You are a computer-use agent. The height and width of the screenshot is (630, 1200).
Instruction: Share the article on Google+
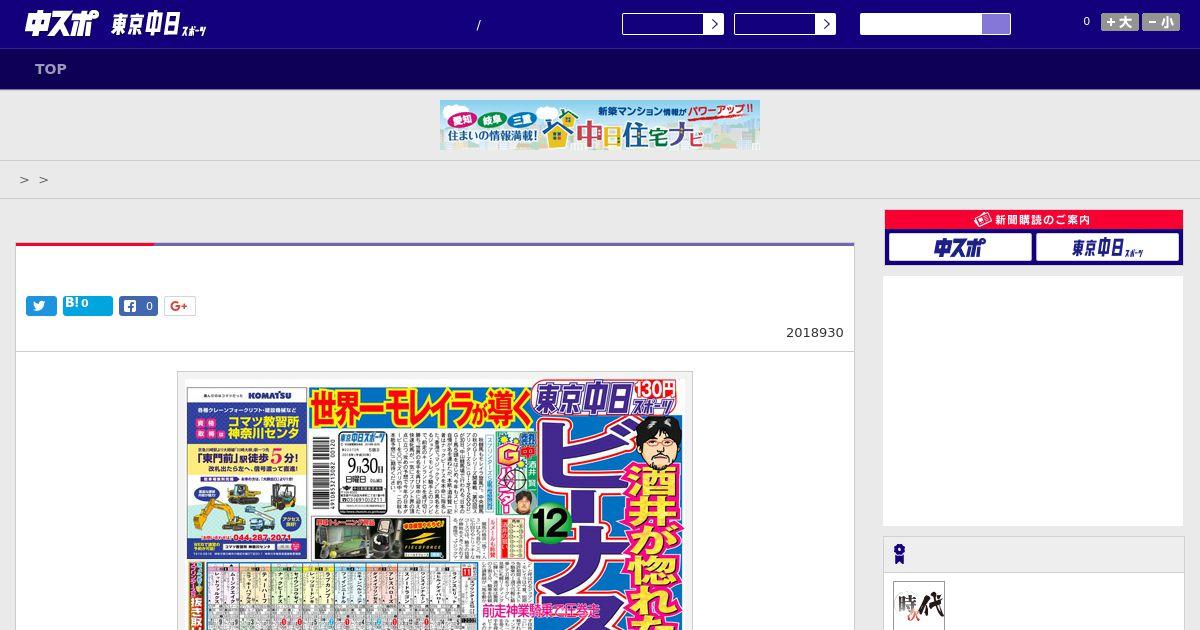(180, 306)
